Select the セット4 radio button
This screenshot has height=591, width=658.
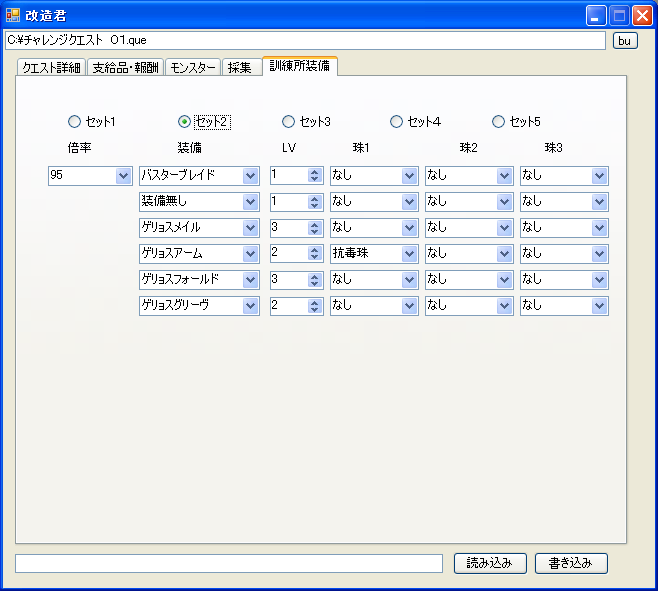pos(397,122)
